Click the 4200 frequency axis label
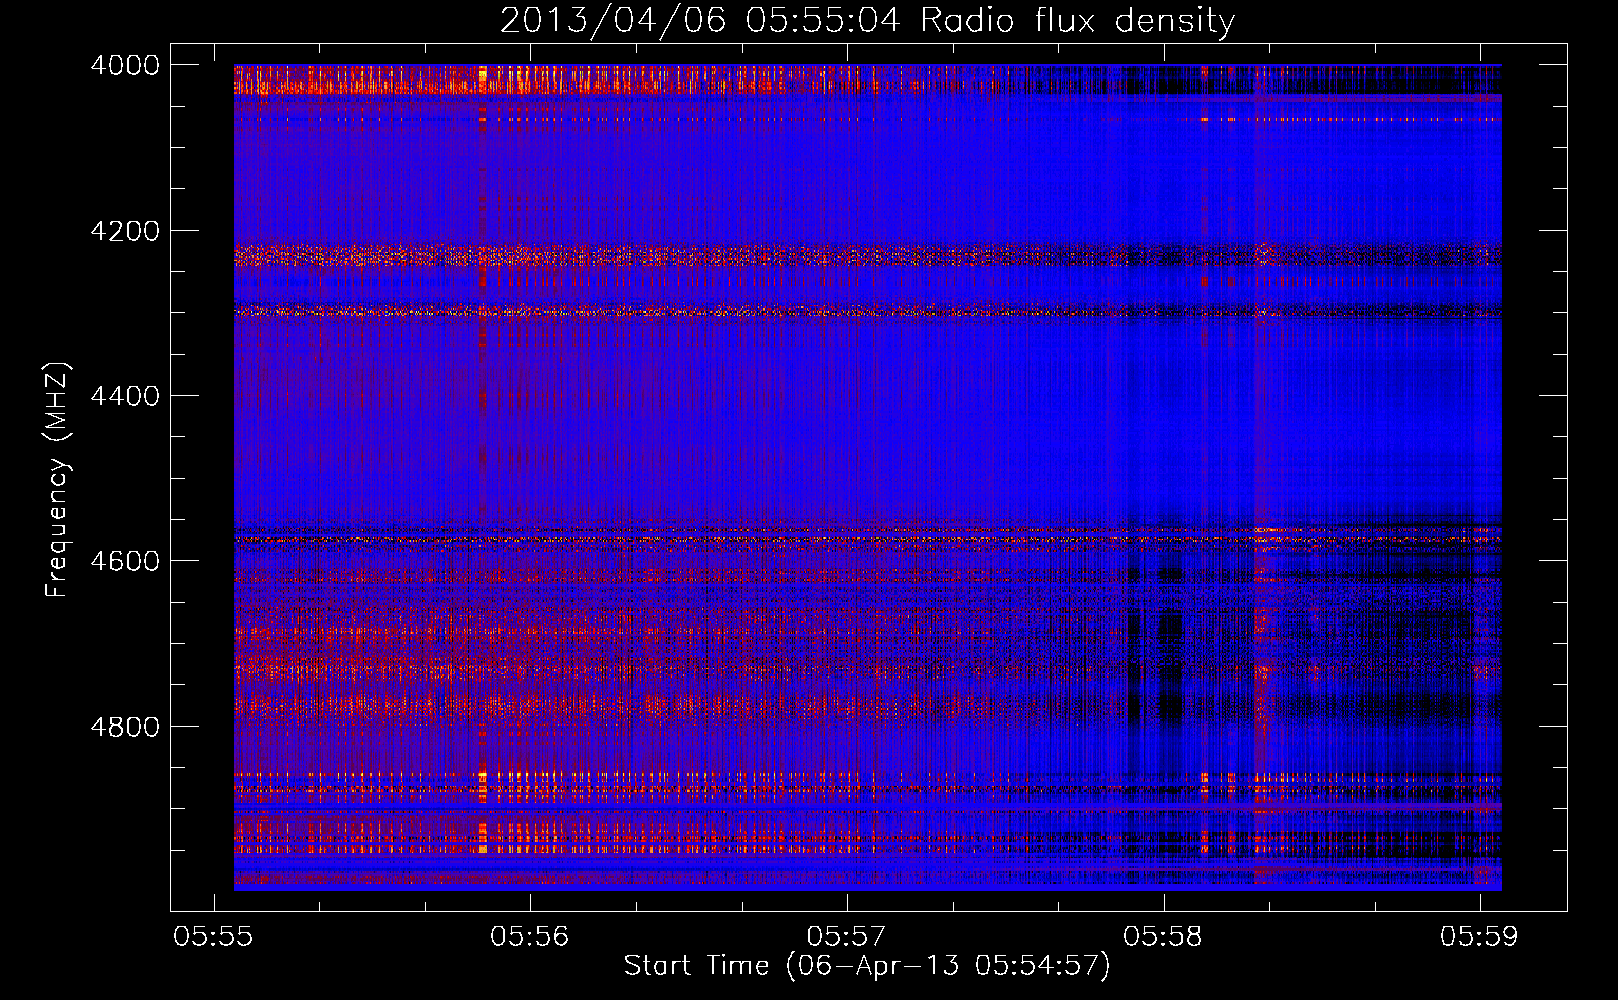 click(x=125, y=231)
